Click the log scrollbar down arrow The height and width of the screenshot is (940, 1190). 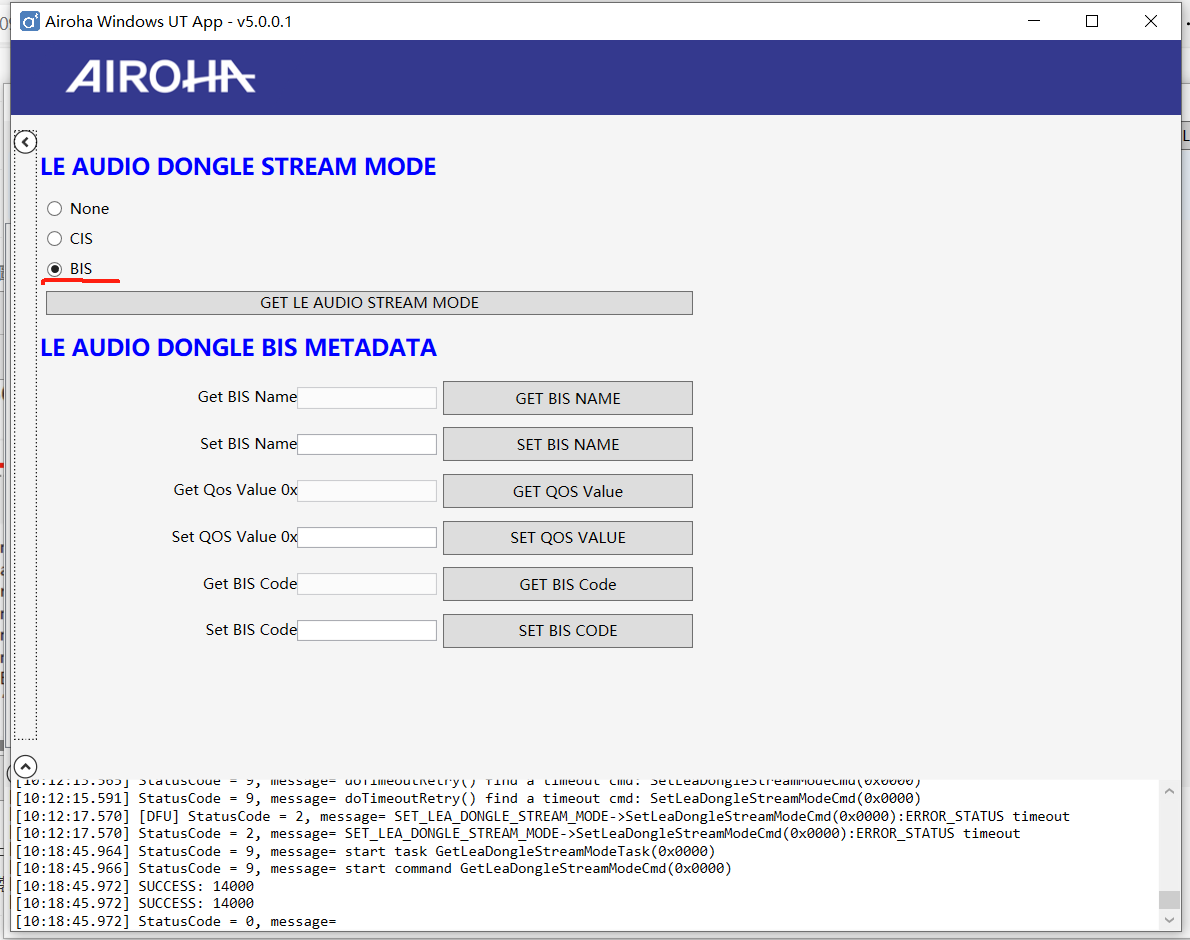click(x=1169, y=920)
